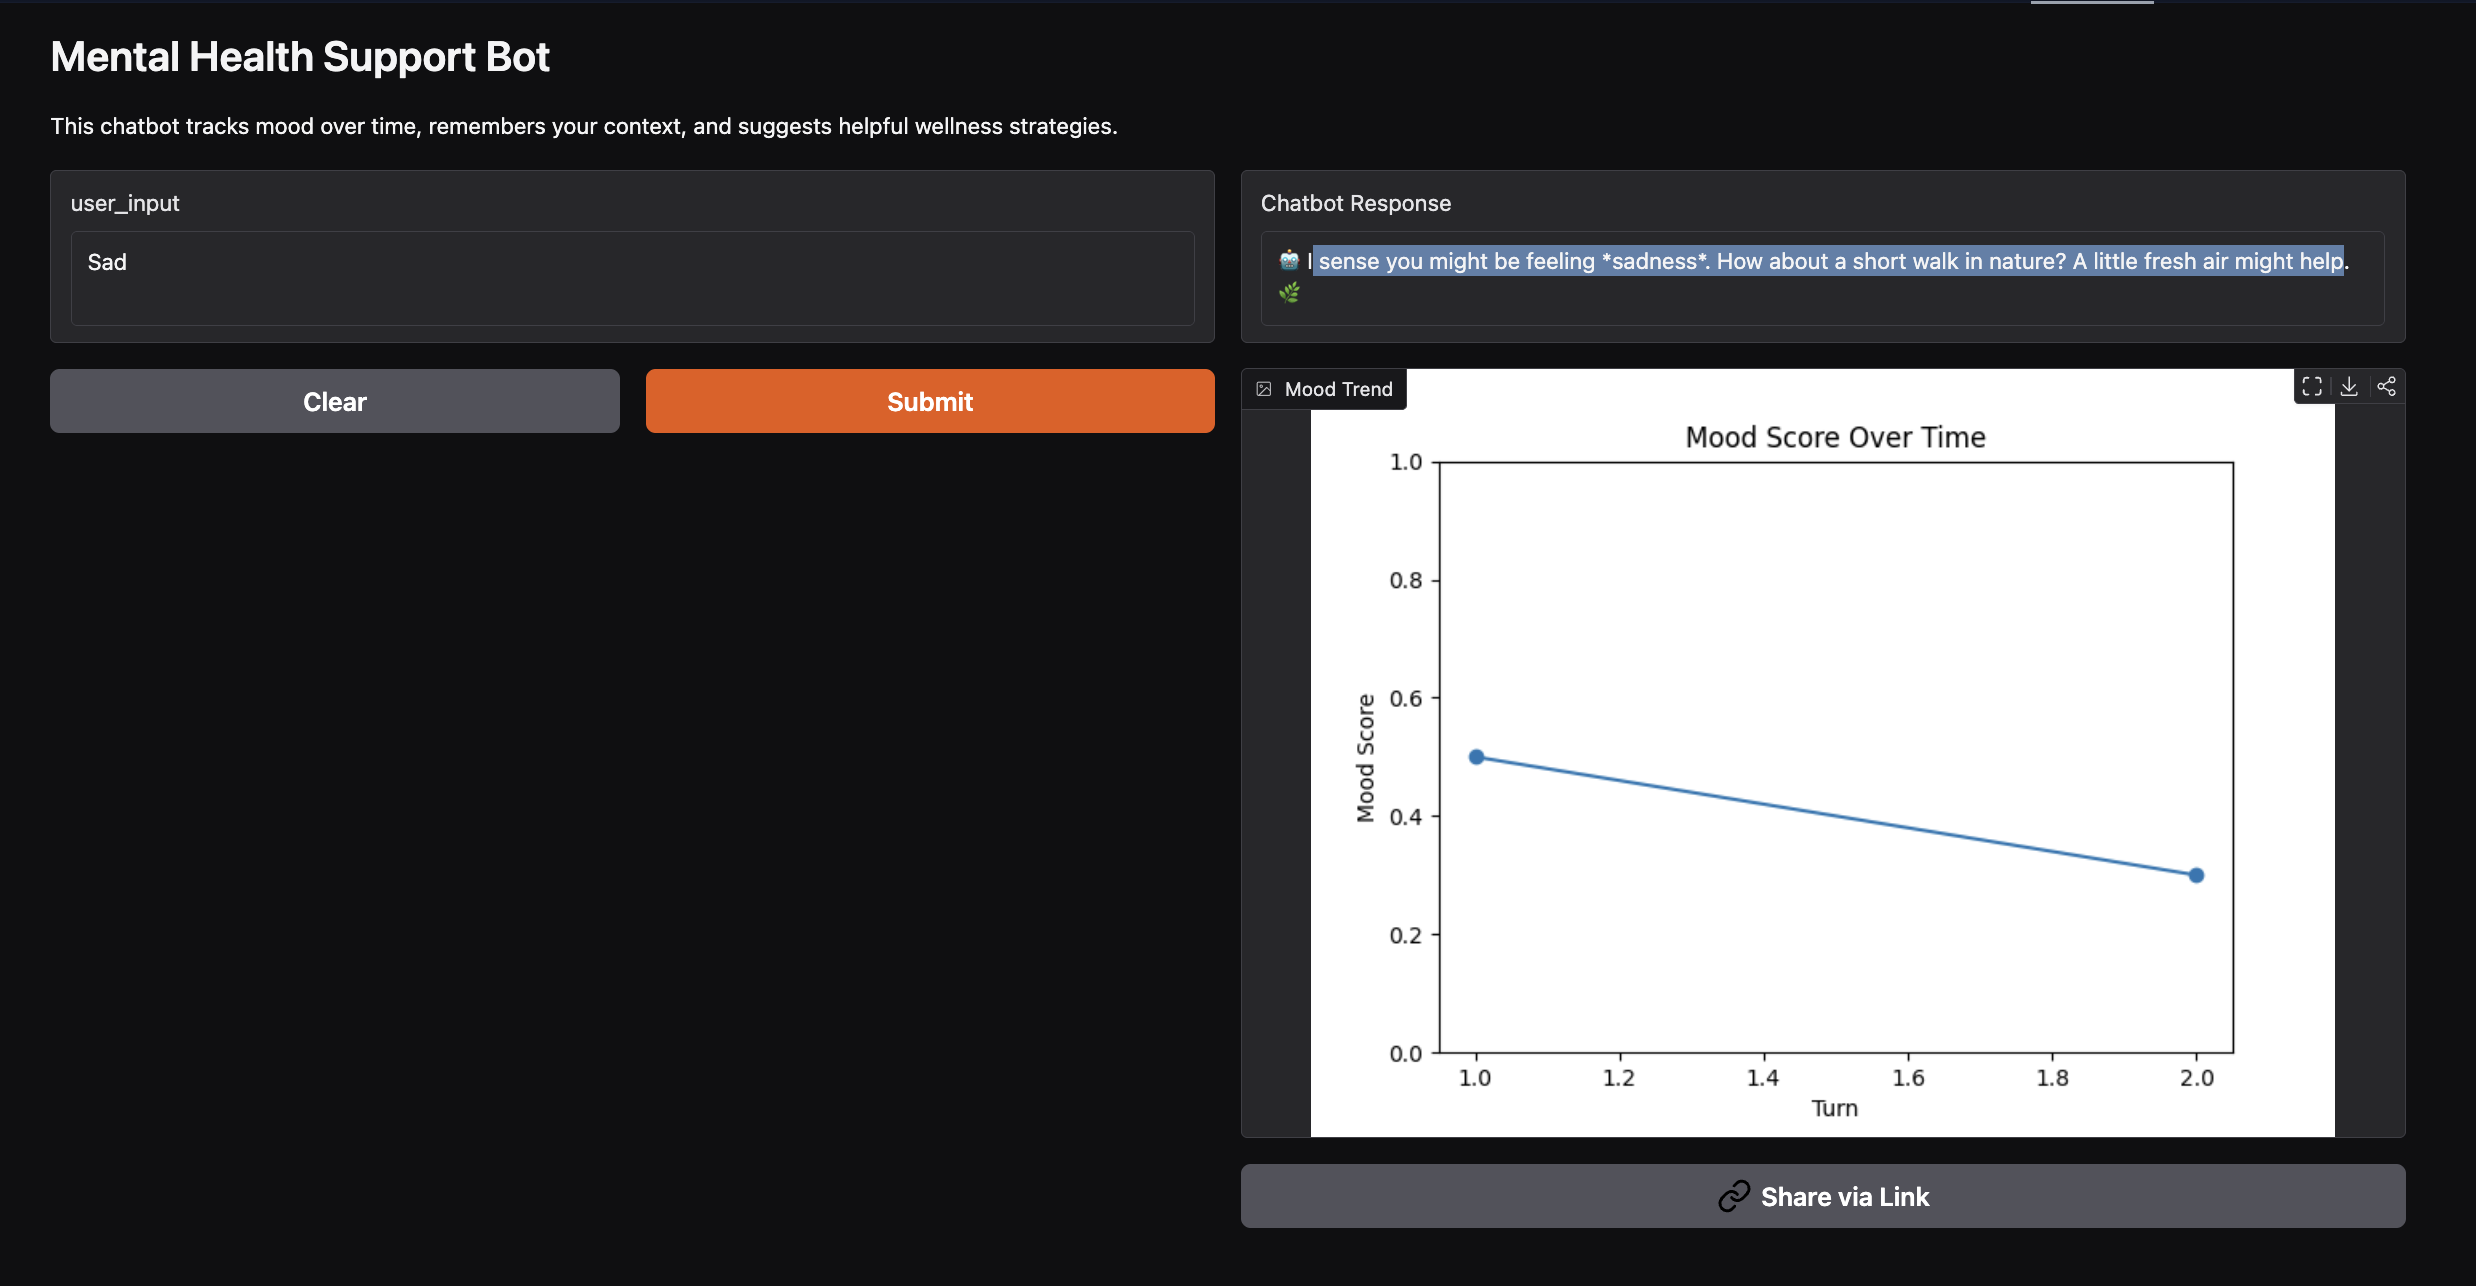2476x1286 pixels.
Task: Click the Mood Score Over Time chart title
Action: (1835, 437)
